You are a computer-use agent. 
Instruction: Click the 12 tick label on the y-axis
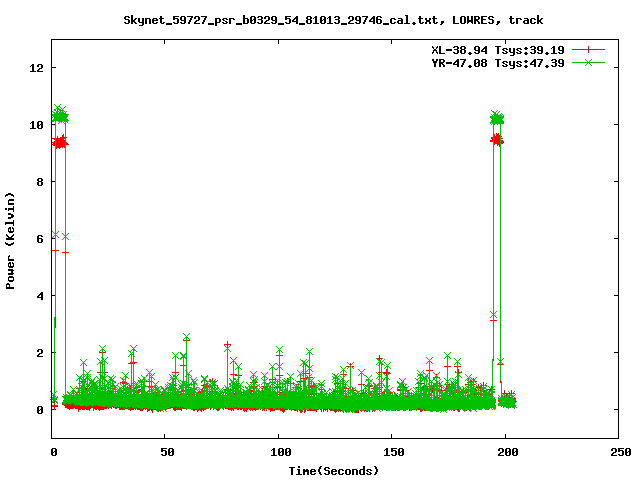37,68
